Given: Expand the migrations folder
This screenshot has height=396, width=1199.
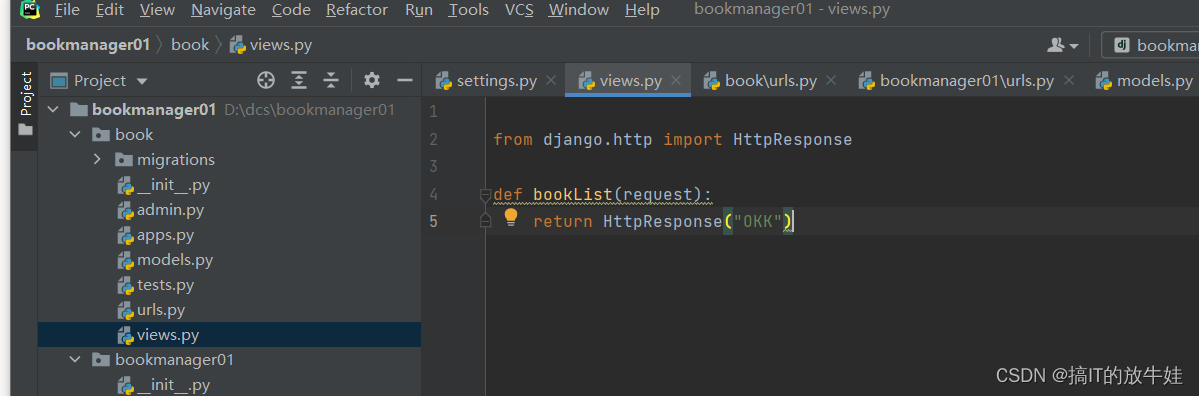Looking at the screenshot, I should click(x=97, y=160).
